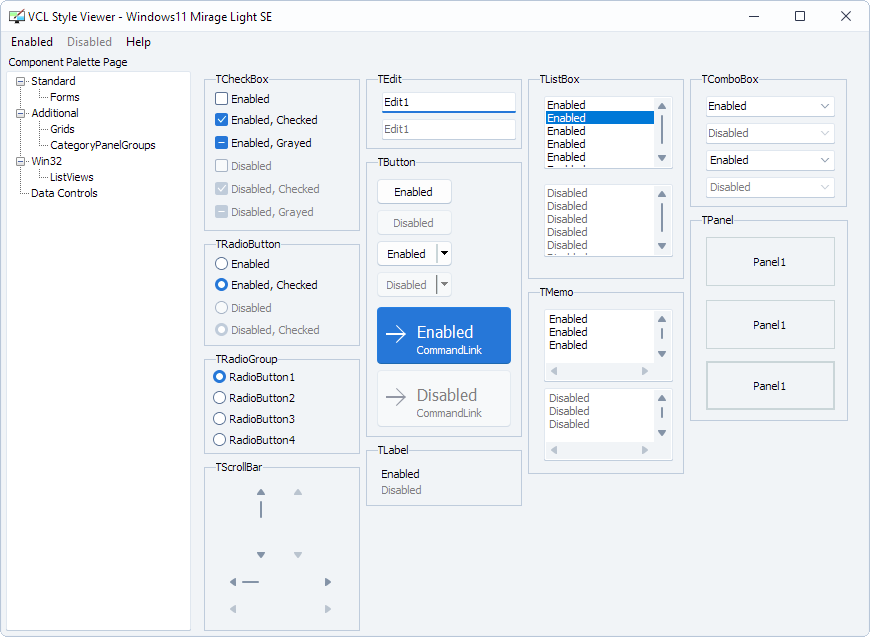Viewport: 870px width, 637px height.
Task: Click the TListBox scroll up arrow
Action: tap(662, 106)
